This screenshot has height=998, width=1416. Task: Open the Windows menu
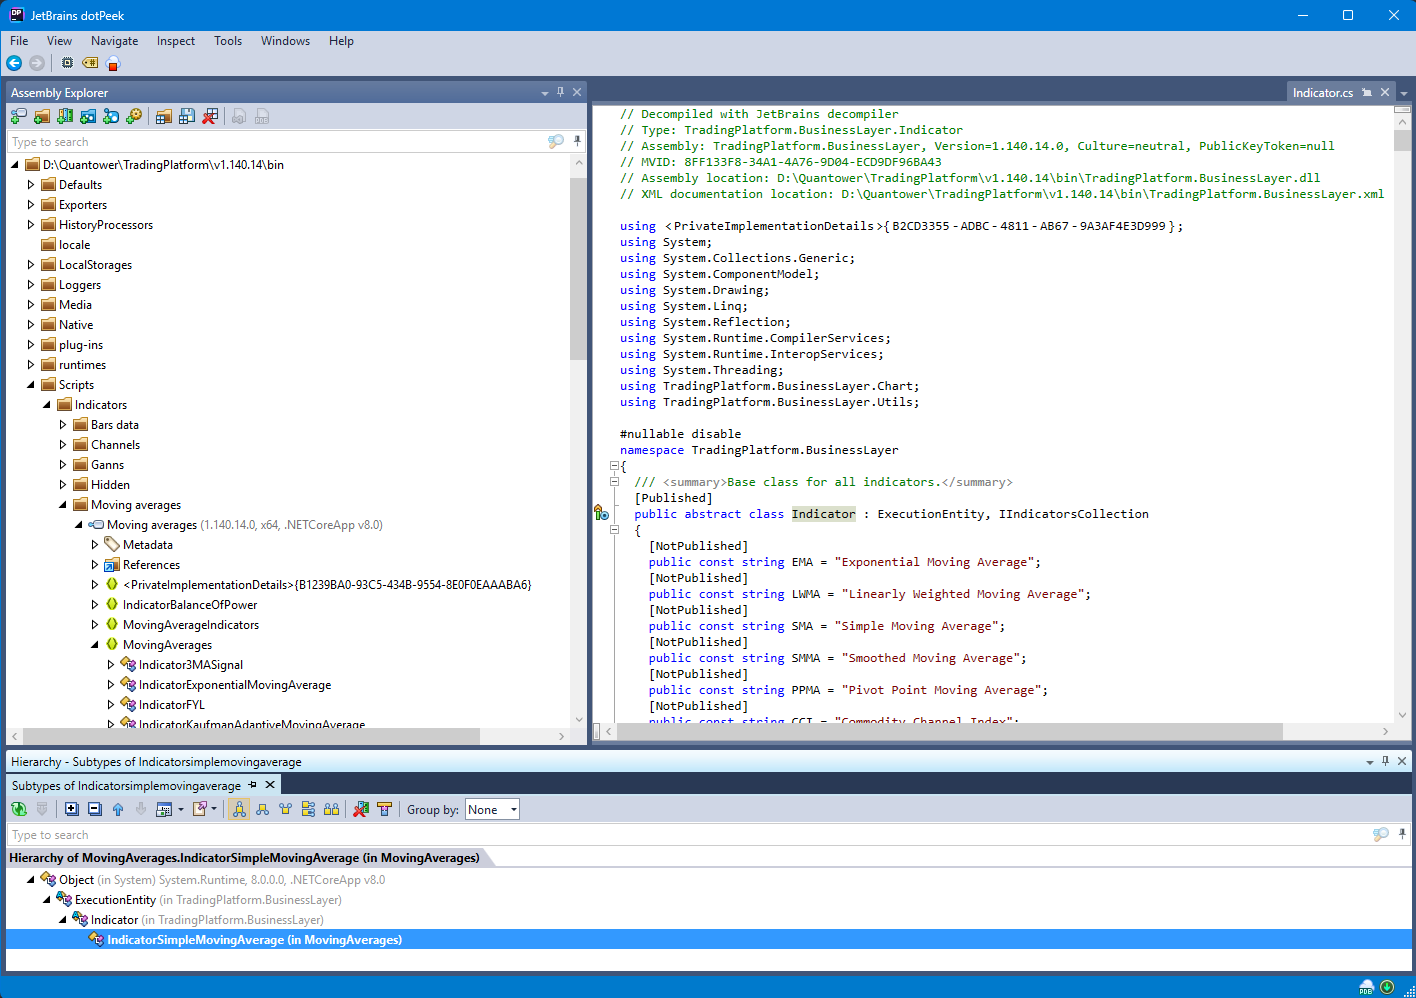[x=285, y=41]
